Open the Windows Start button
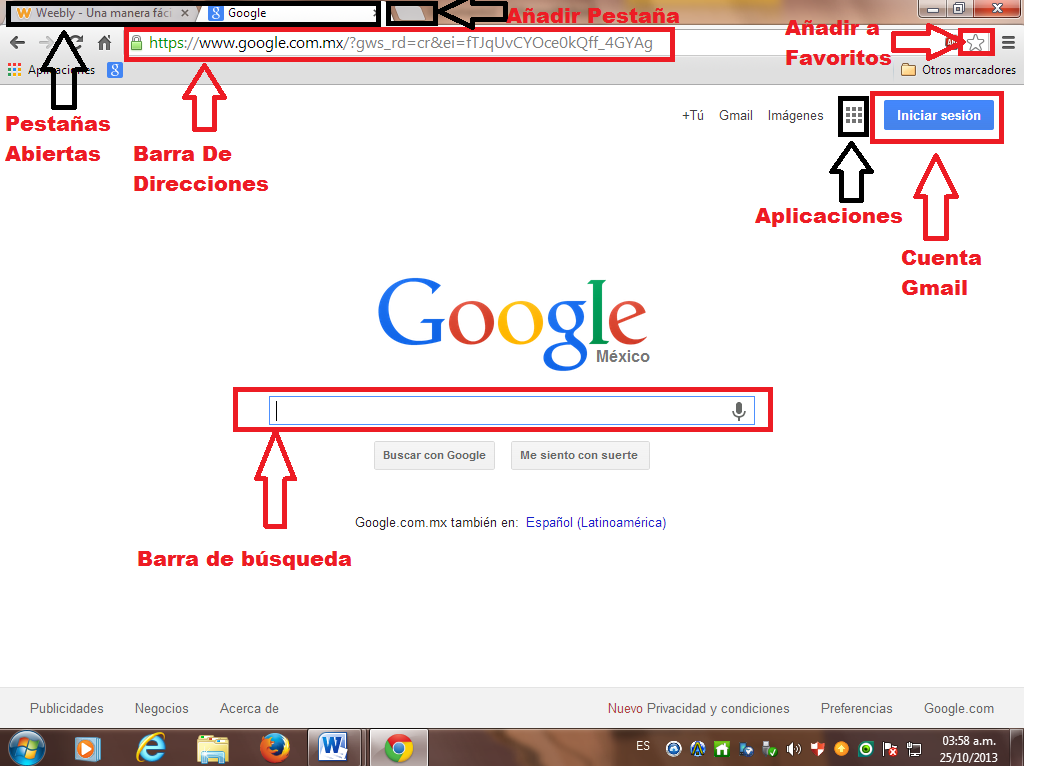Image resolution: width=1044 pixels, height=766 pixels. (x=27, y=748)
